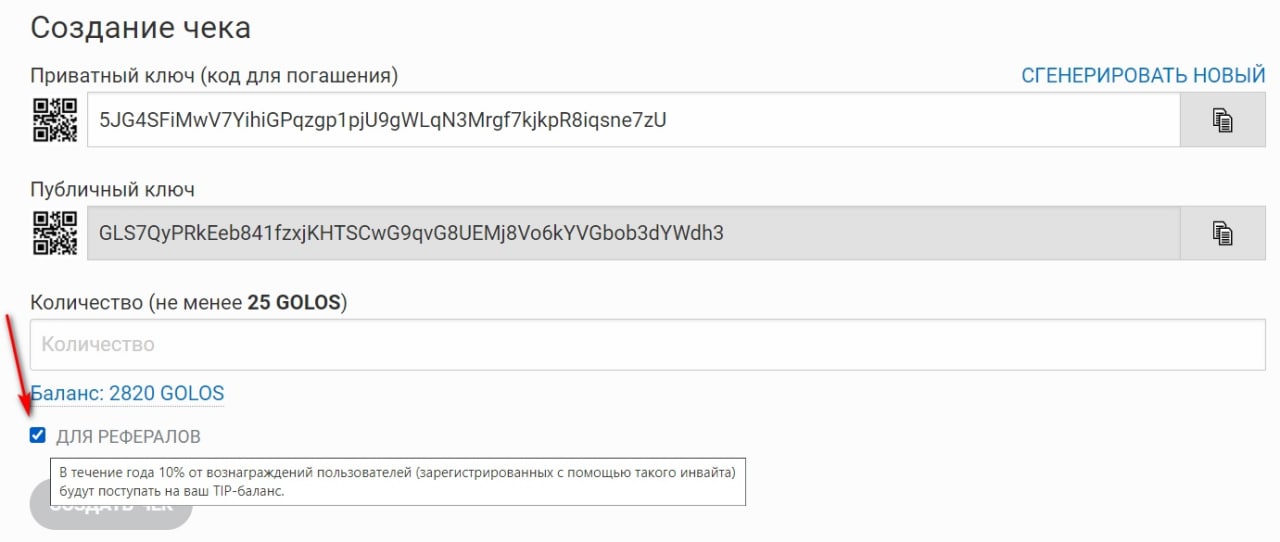Image resolution: width=1280 pixels, height=542 pixels.
Task: Click the Создание чека heading
Action: click(x=140, y=27)
